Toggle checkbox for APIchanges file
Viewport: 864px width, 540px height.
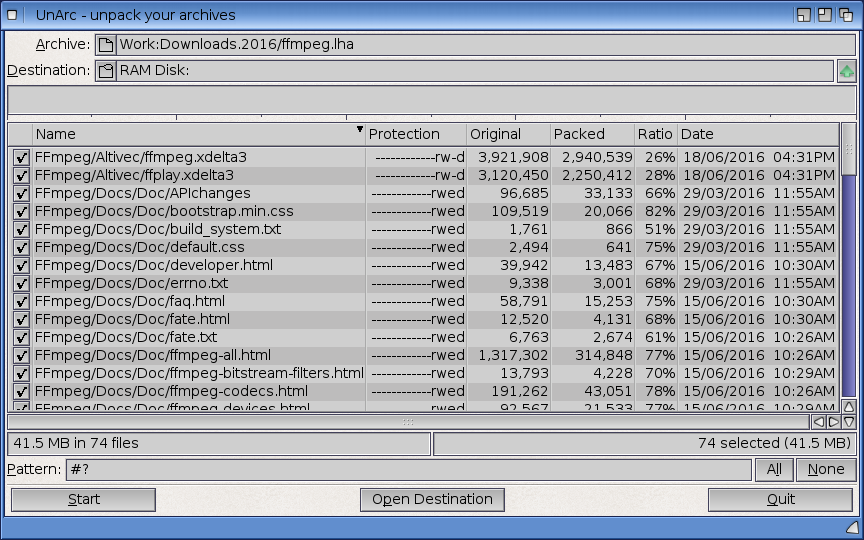point(21,193)
